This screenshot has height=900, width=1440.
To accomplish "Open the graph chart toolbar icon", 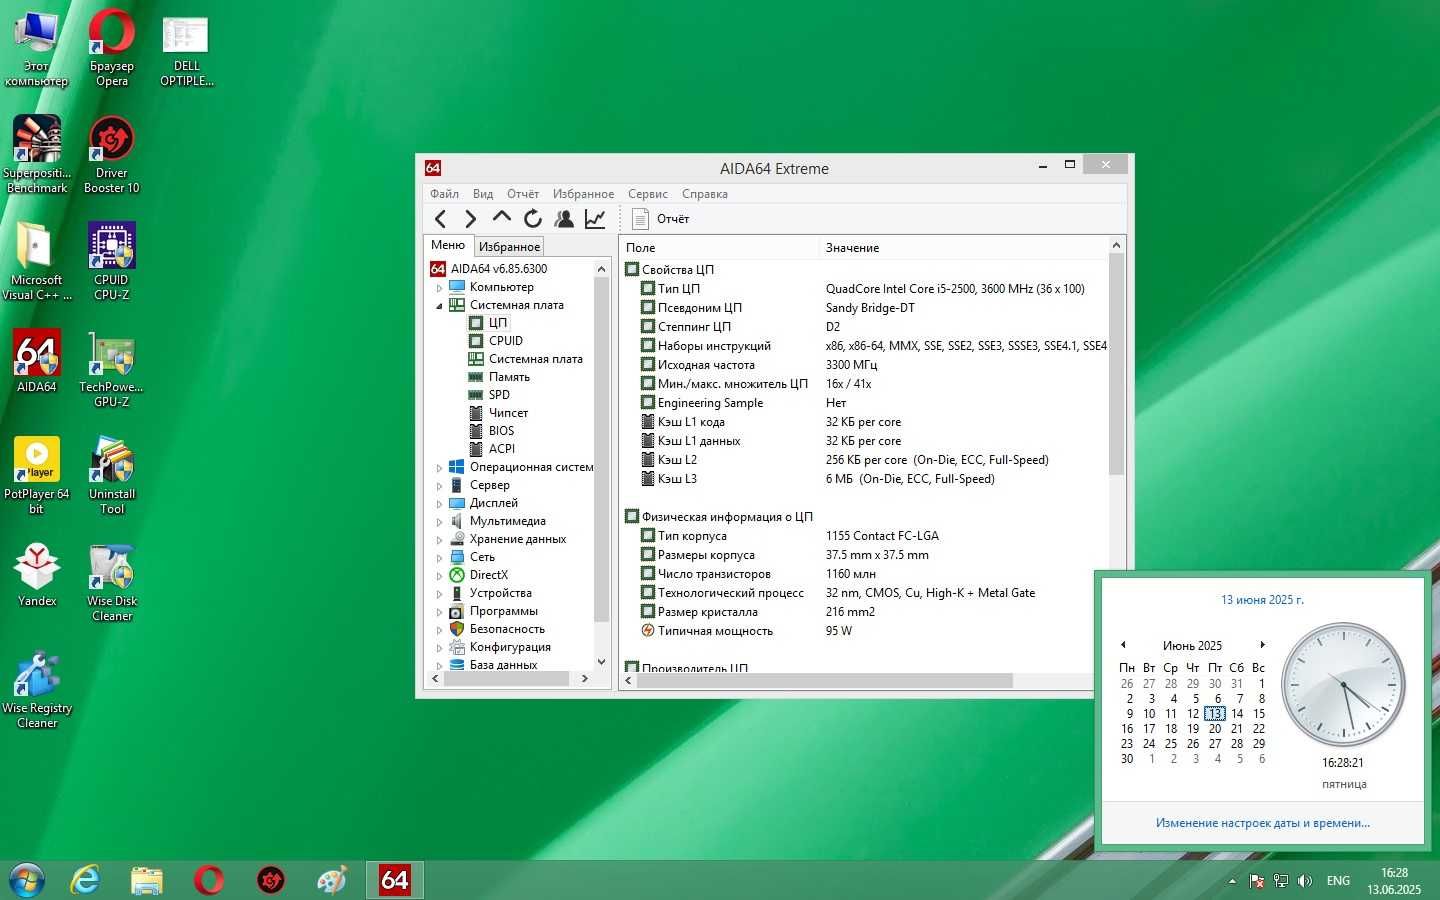I will 595,219.
